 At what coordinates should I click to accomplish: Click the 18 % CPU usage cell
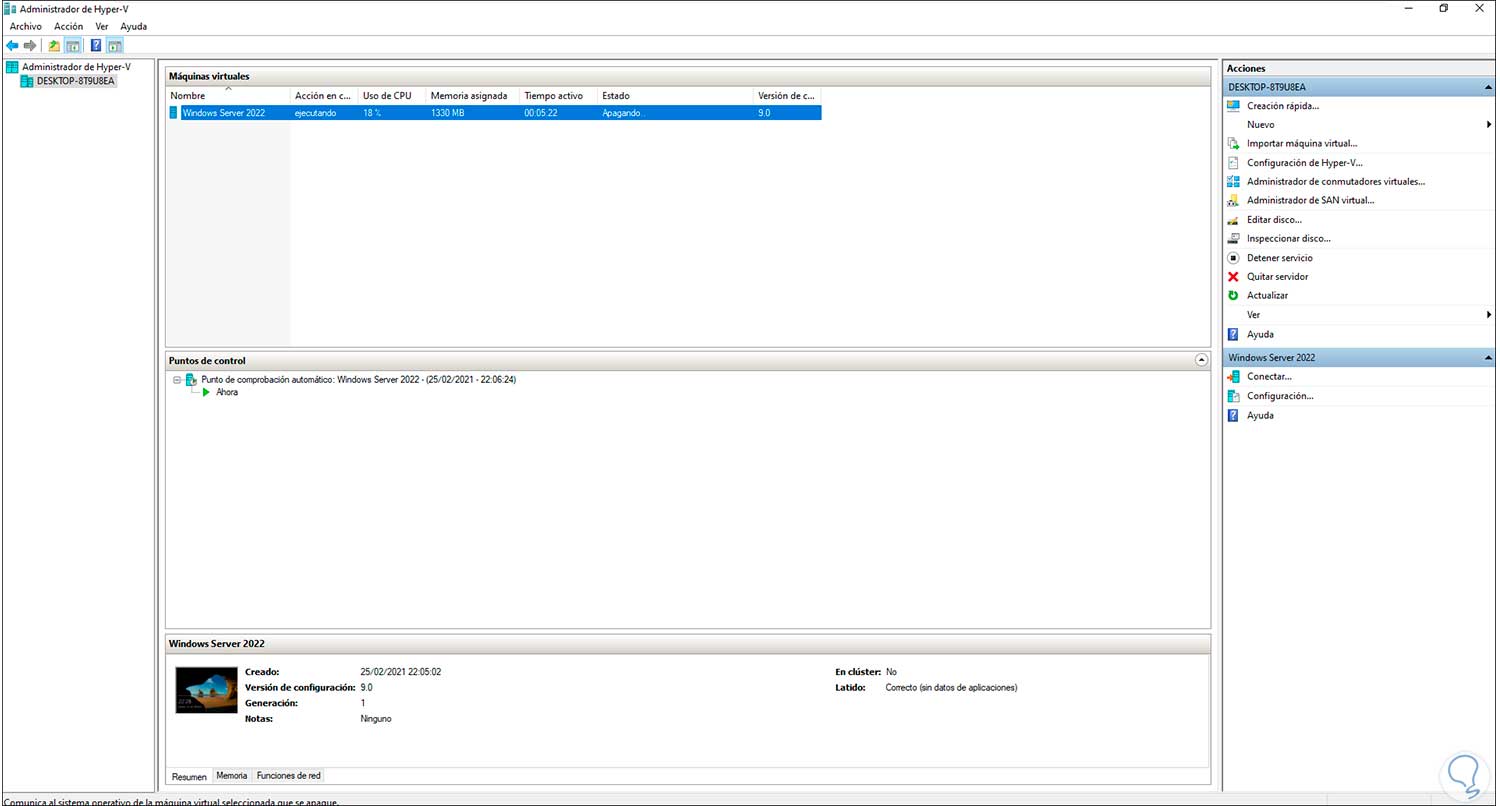[372, 113]
